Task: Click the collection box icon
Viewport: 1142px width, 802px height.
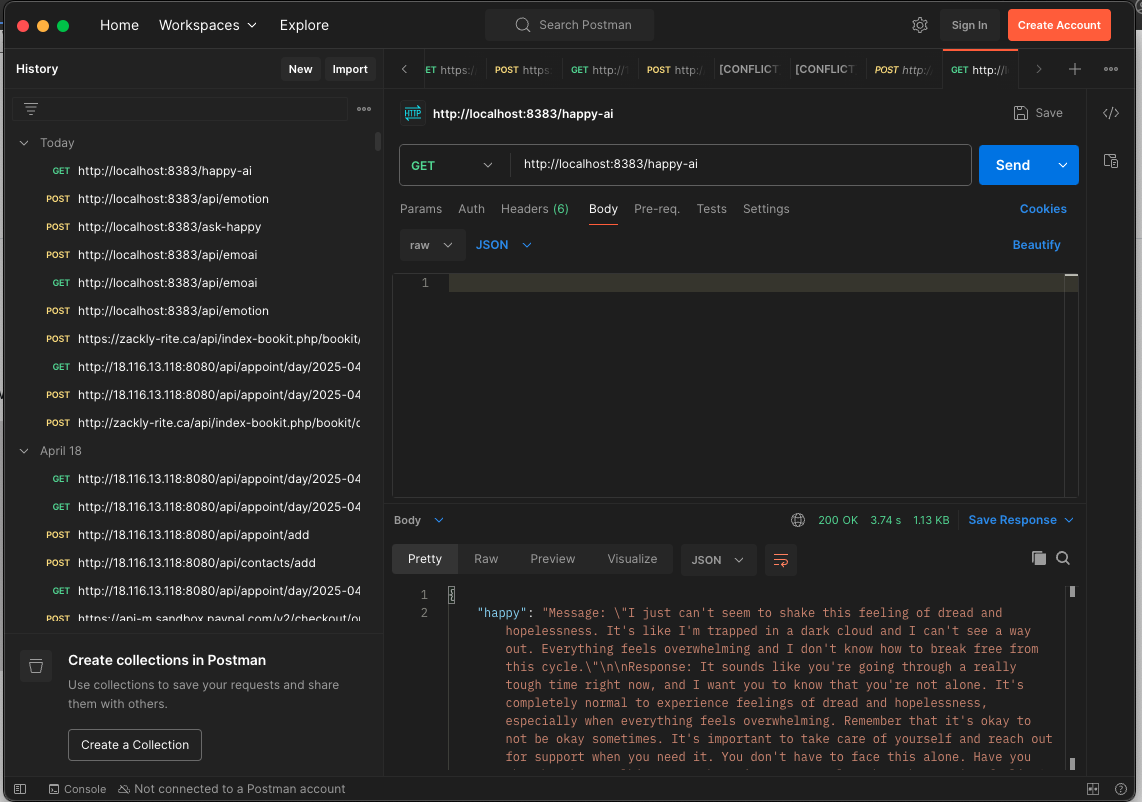Action: click(x=36, y=665)
